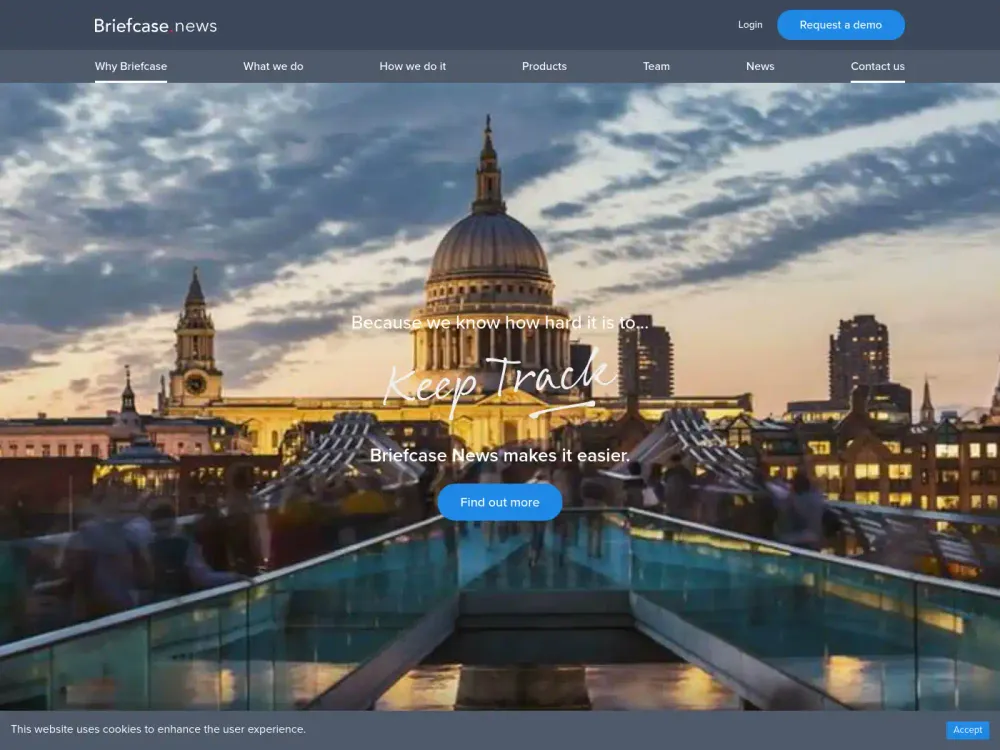Image resolution: width=1000 pixels, height=750 pixels.
Task: Go to the Why Briefcase tab
Action: tap(131, 66)
